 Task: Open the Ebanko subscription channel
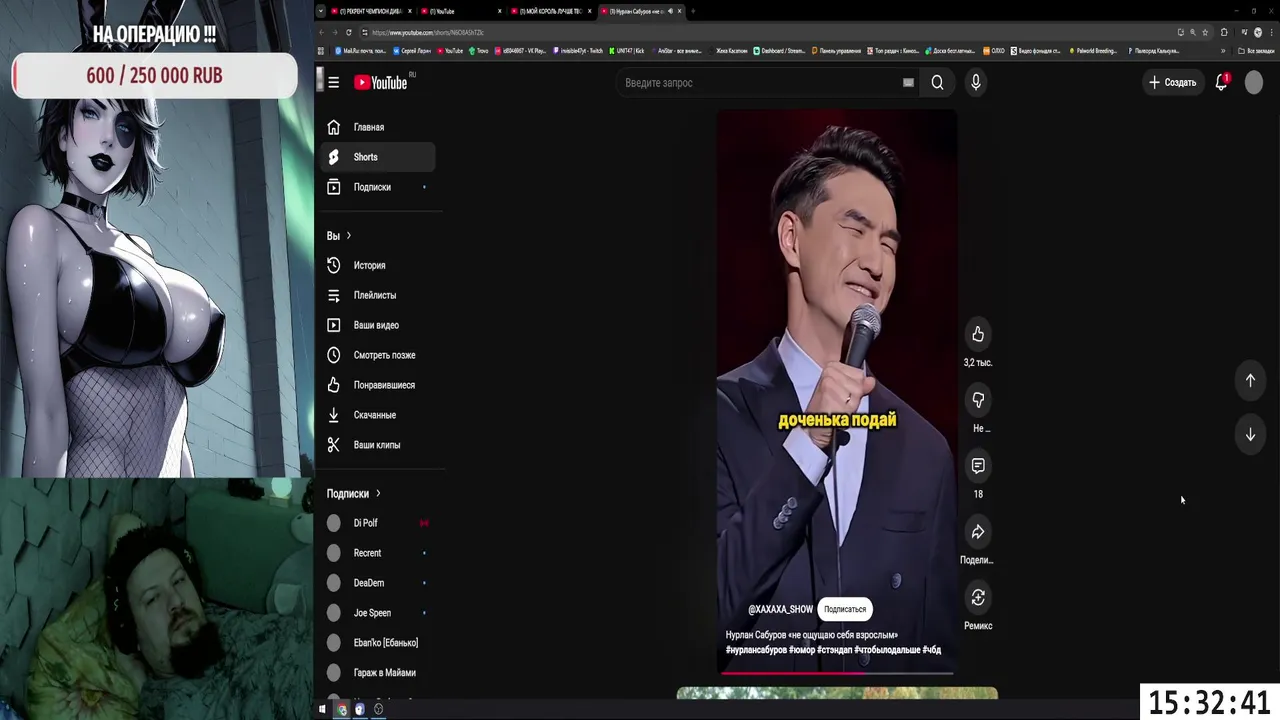[378, 643]
